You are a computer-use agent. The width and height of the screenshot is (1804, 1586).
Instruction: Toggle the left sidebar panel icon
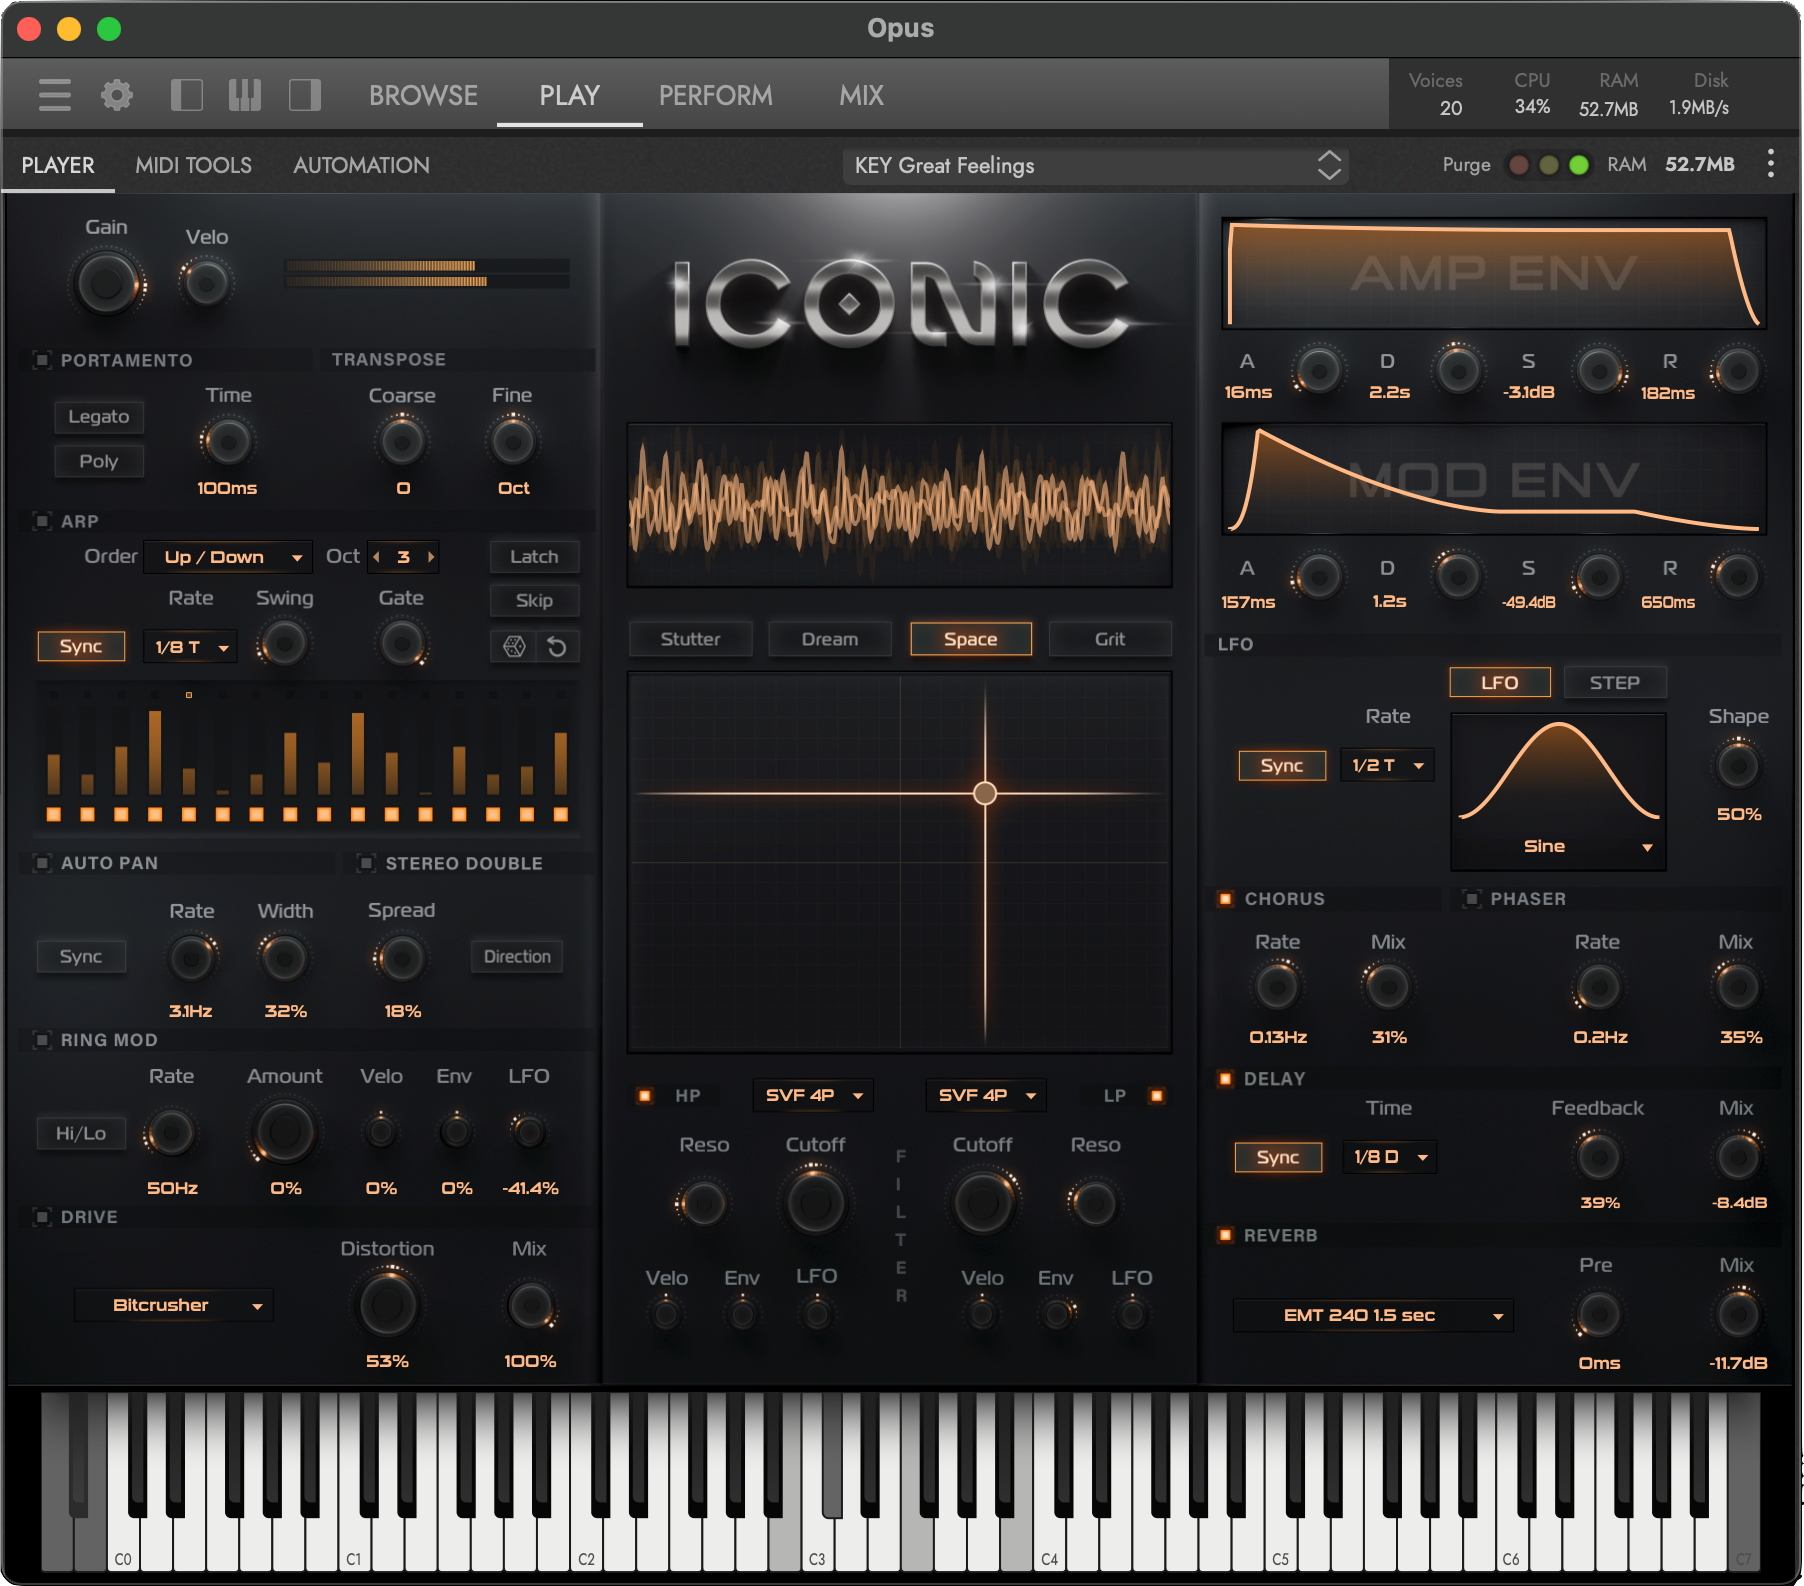click(187, 95)
